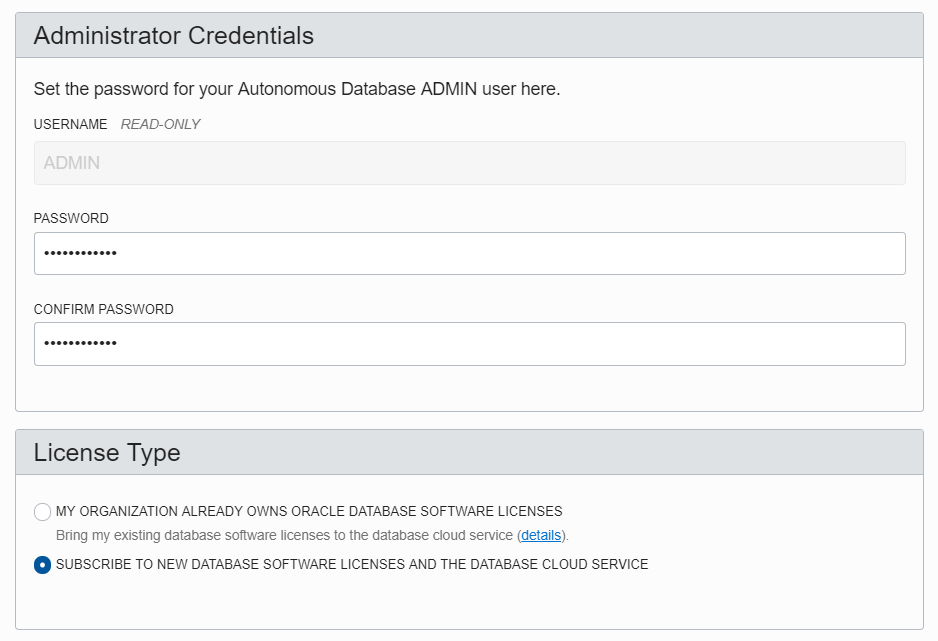
Task: Click the masked dots in the PASSWORD field
Action: [80, 254]
